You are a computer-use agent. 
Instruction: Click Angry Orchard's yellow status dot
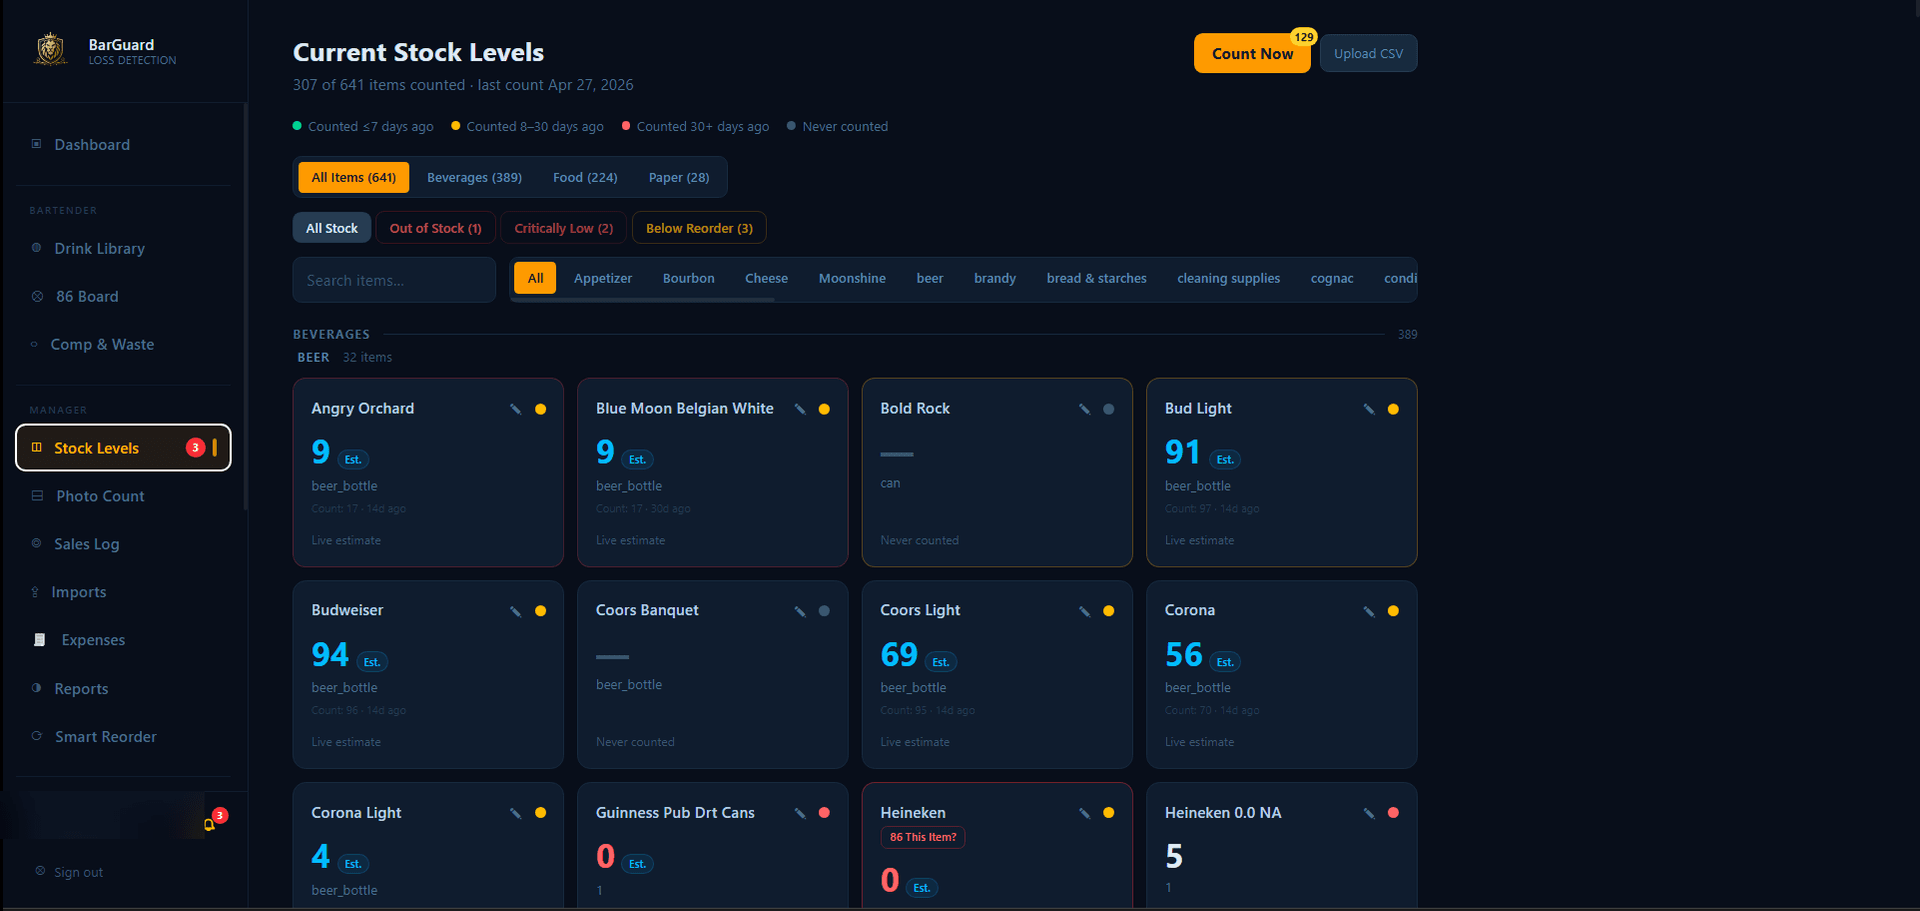point(541,409)
